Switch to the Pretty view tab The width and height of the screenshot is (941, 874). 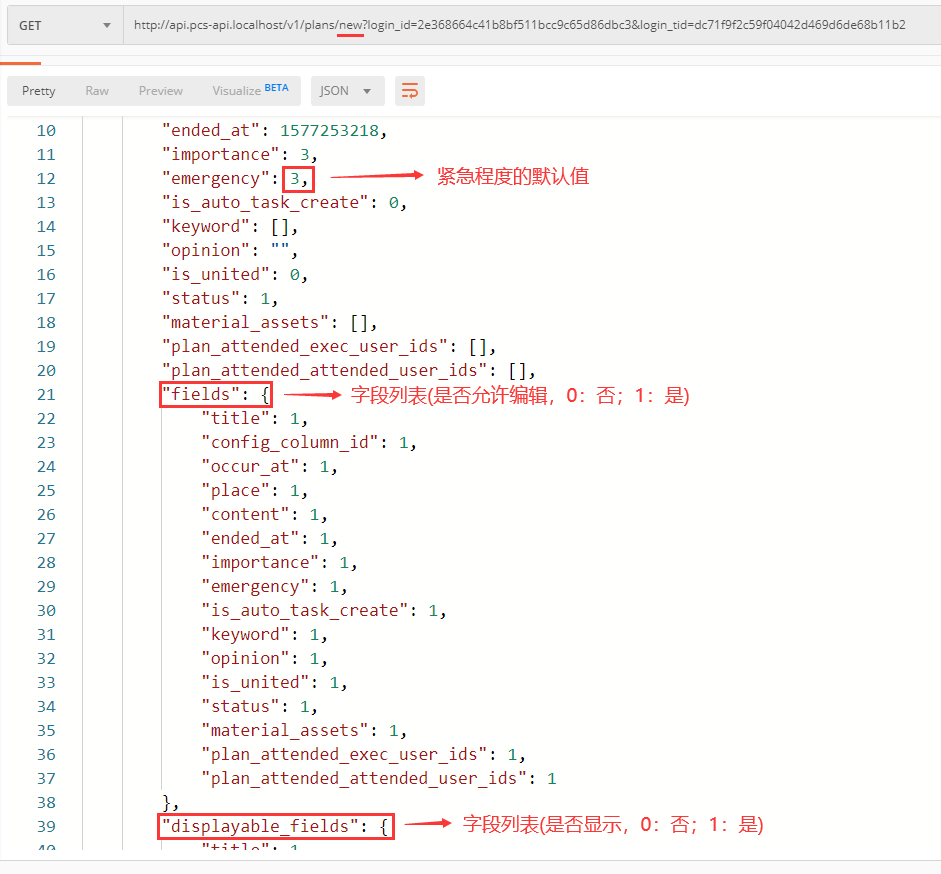pyautogui.click(x=39, y=91)
